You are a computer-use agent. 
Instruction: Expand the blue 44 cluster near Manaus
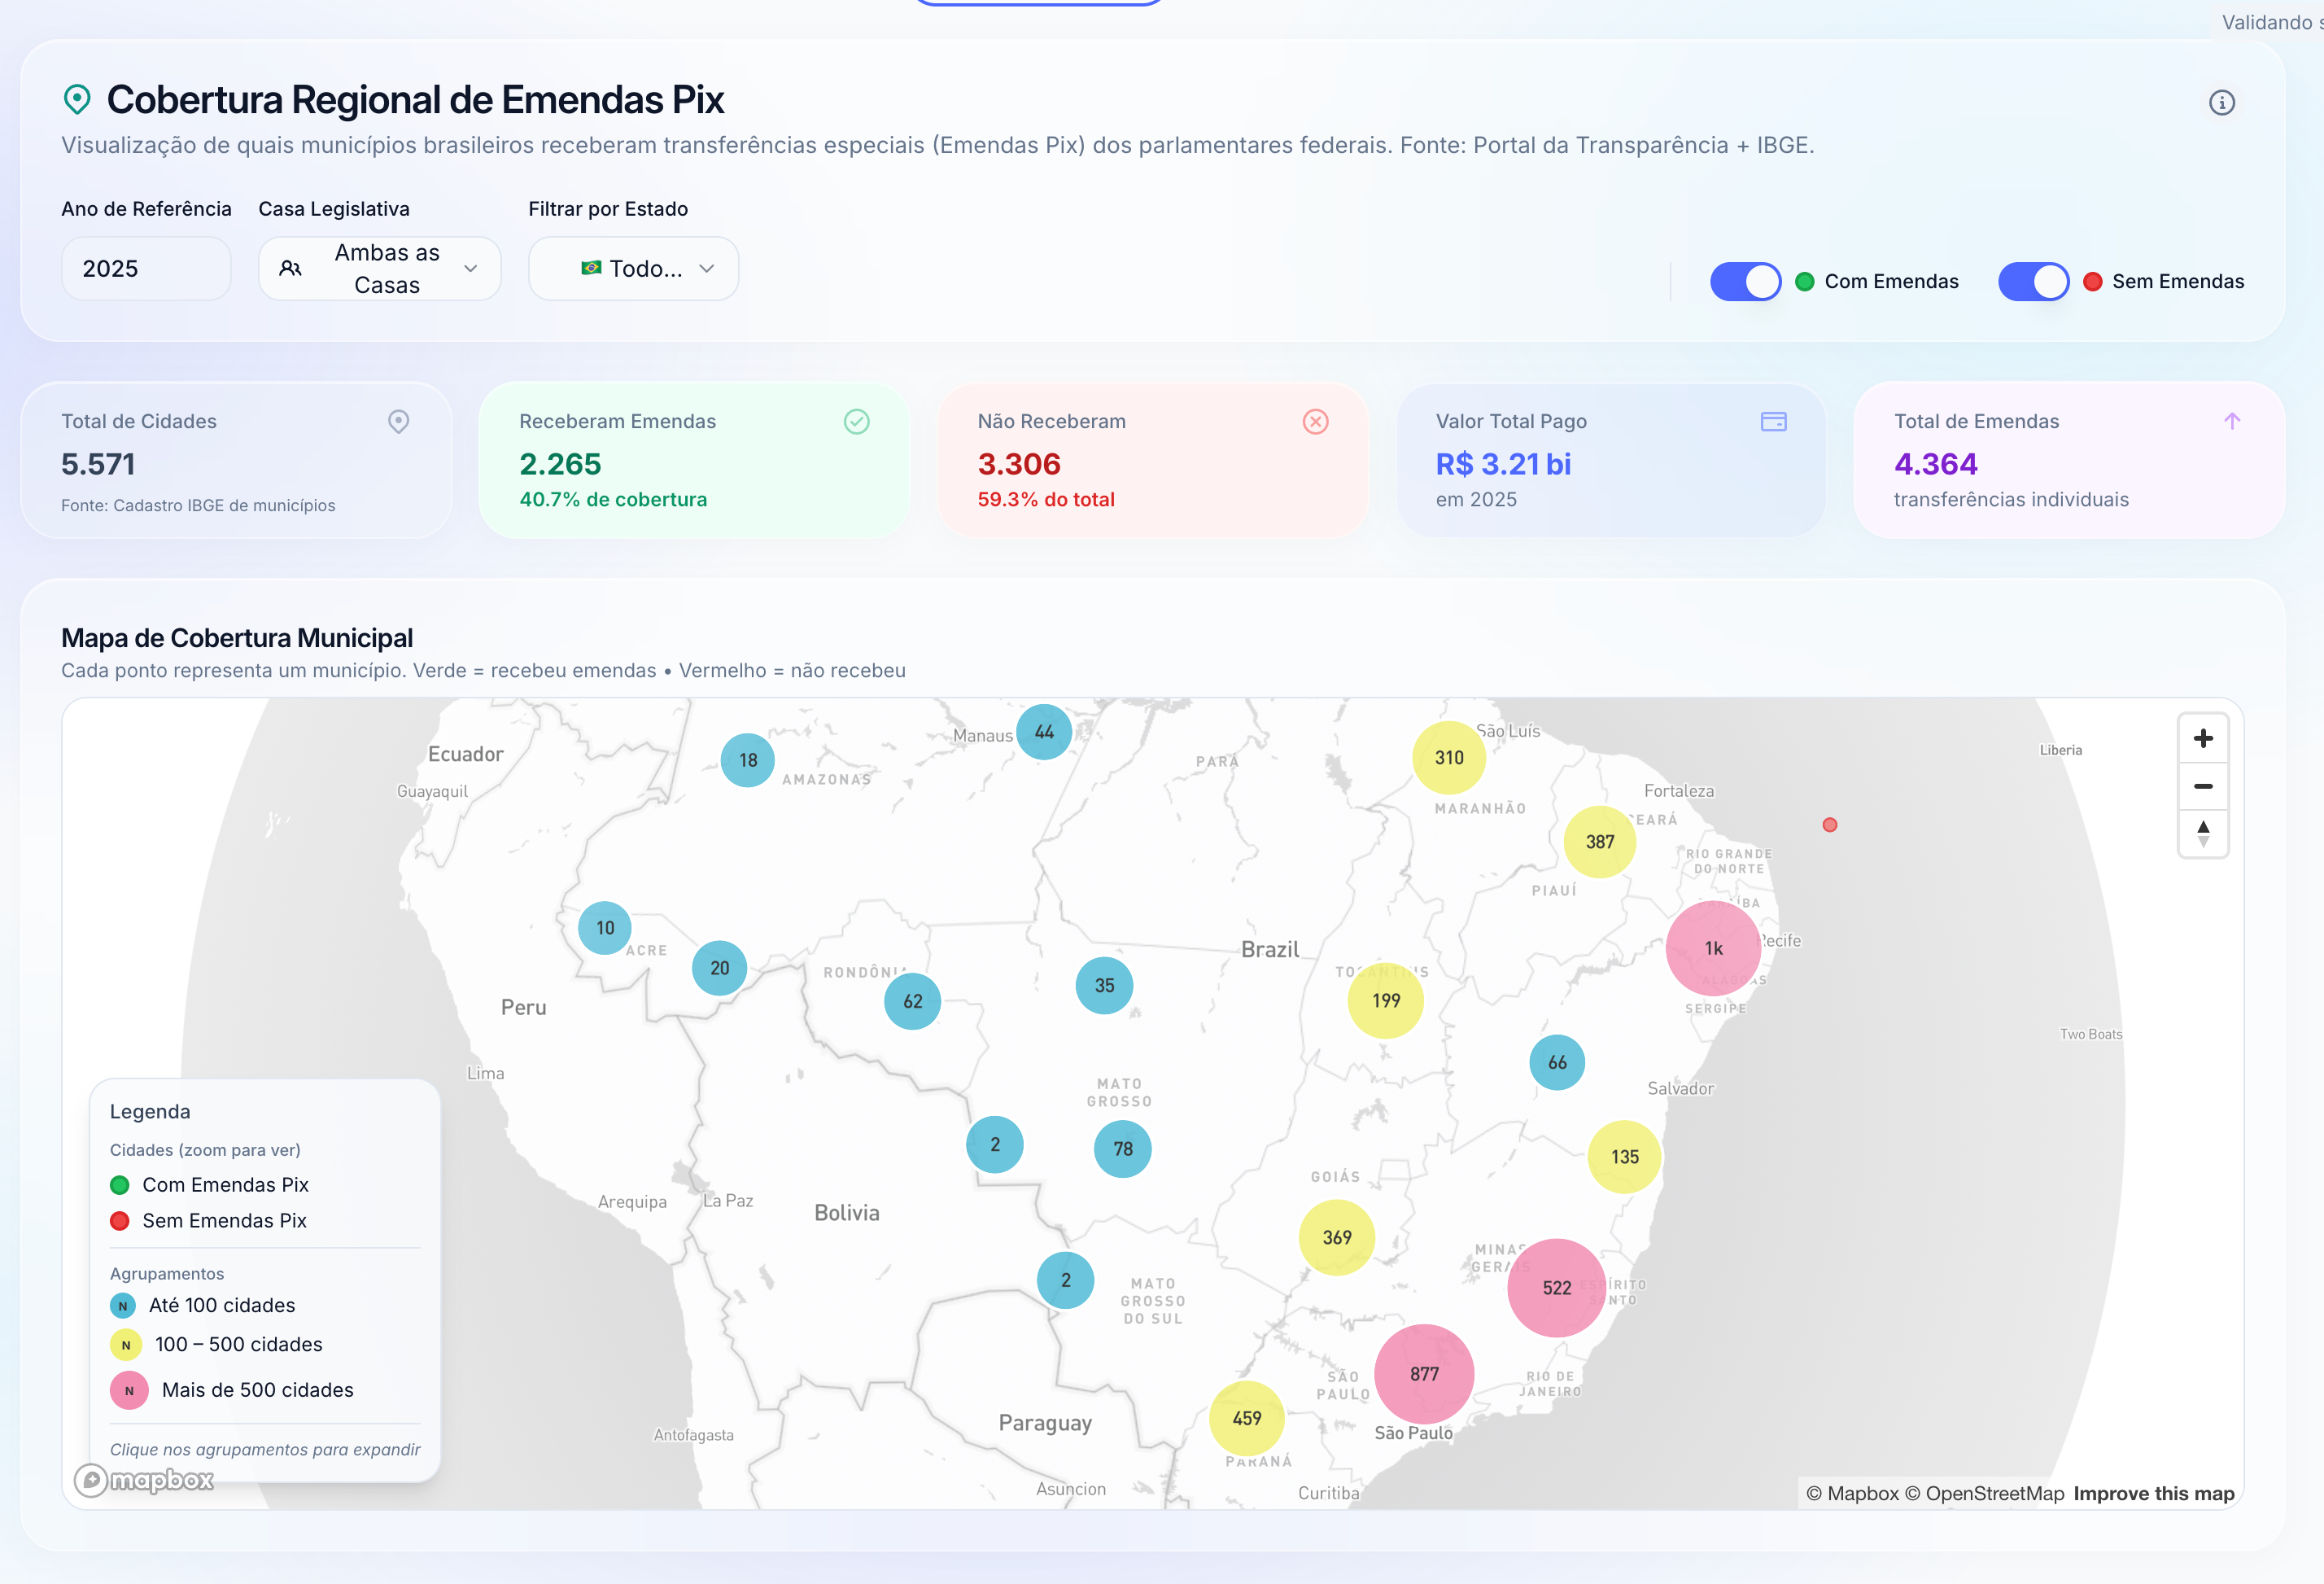point(1043,732)
